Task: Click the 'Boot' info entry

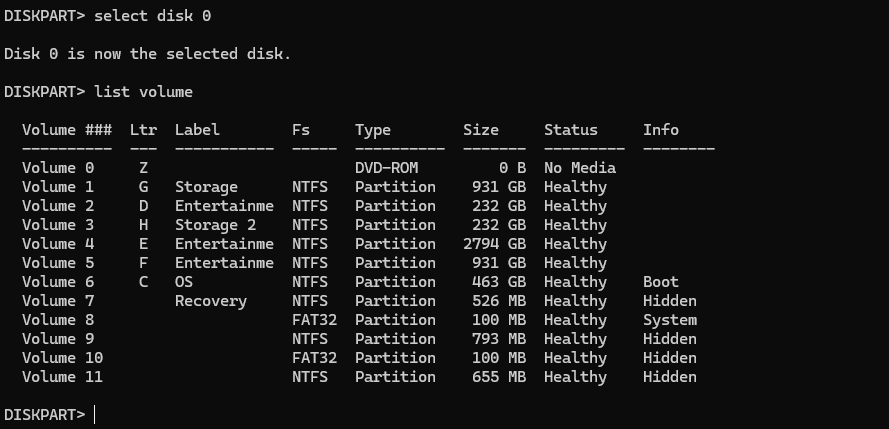Action: pyautogui.click(x=660, y=282)
